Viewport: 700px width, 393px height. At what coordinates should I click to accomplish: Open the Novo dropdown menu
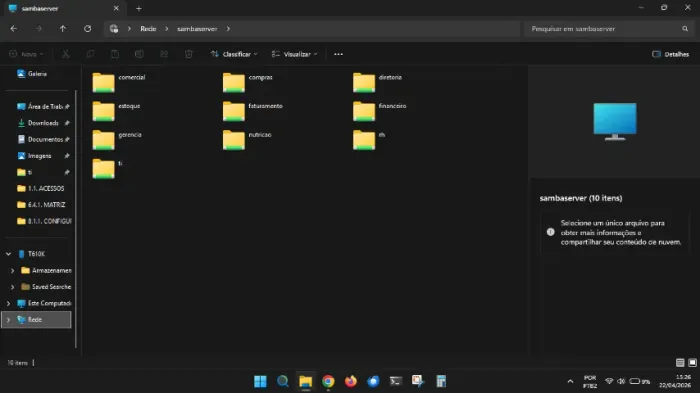(x=26, y=54)
